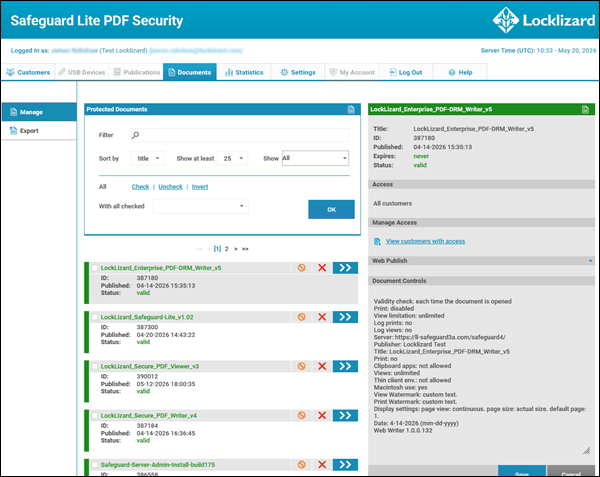Open LockLizard_Secure_PDF_Viewer_v3 title in list
Image resolution: width=600 pixels, height=477 pixels.
(x=150, y=366)
